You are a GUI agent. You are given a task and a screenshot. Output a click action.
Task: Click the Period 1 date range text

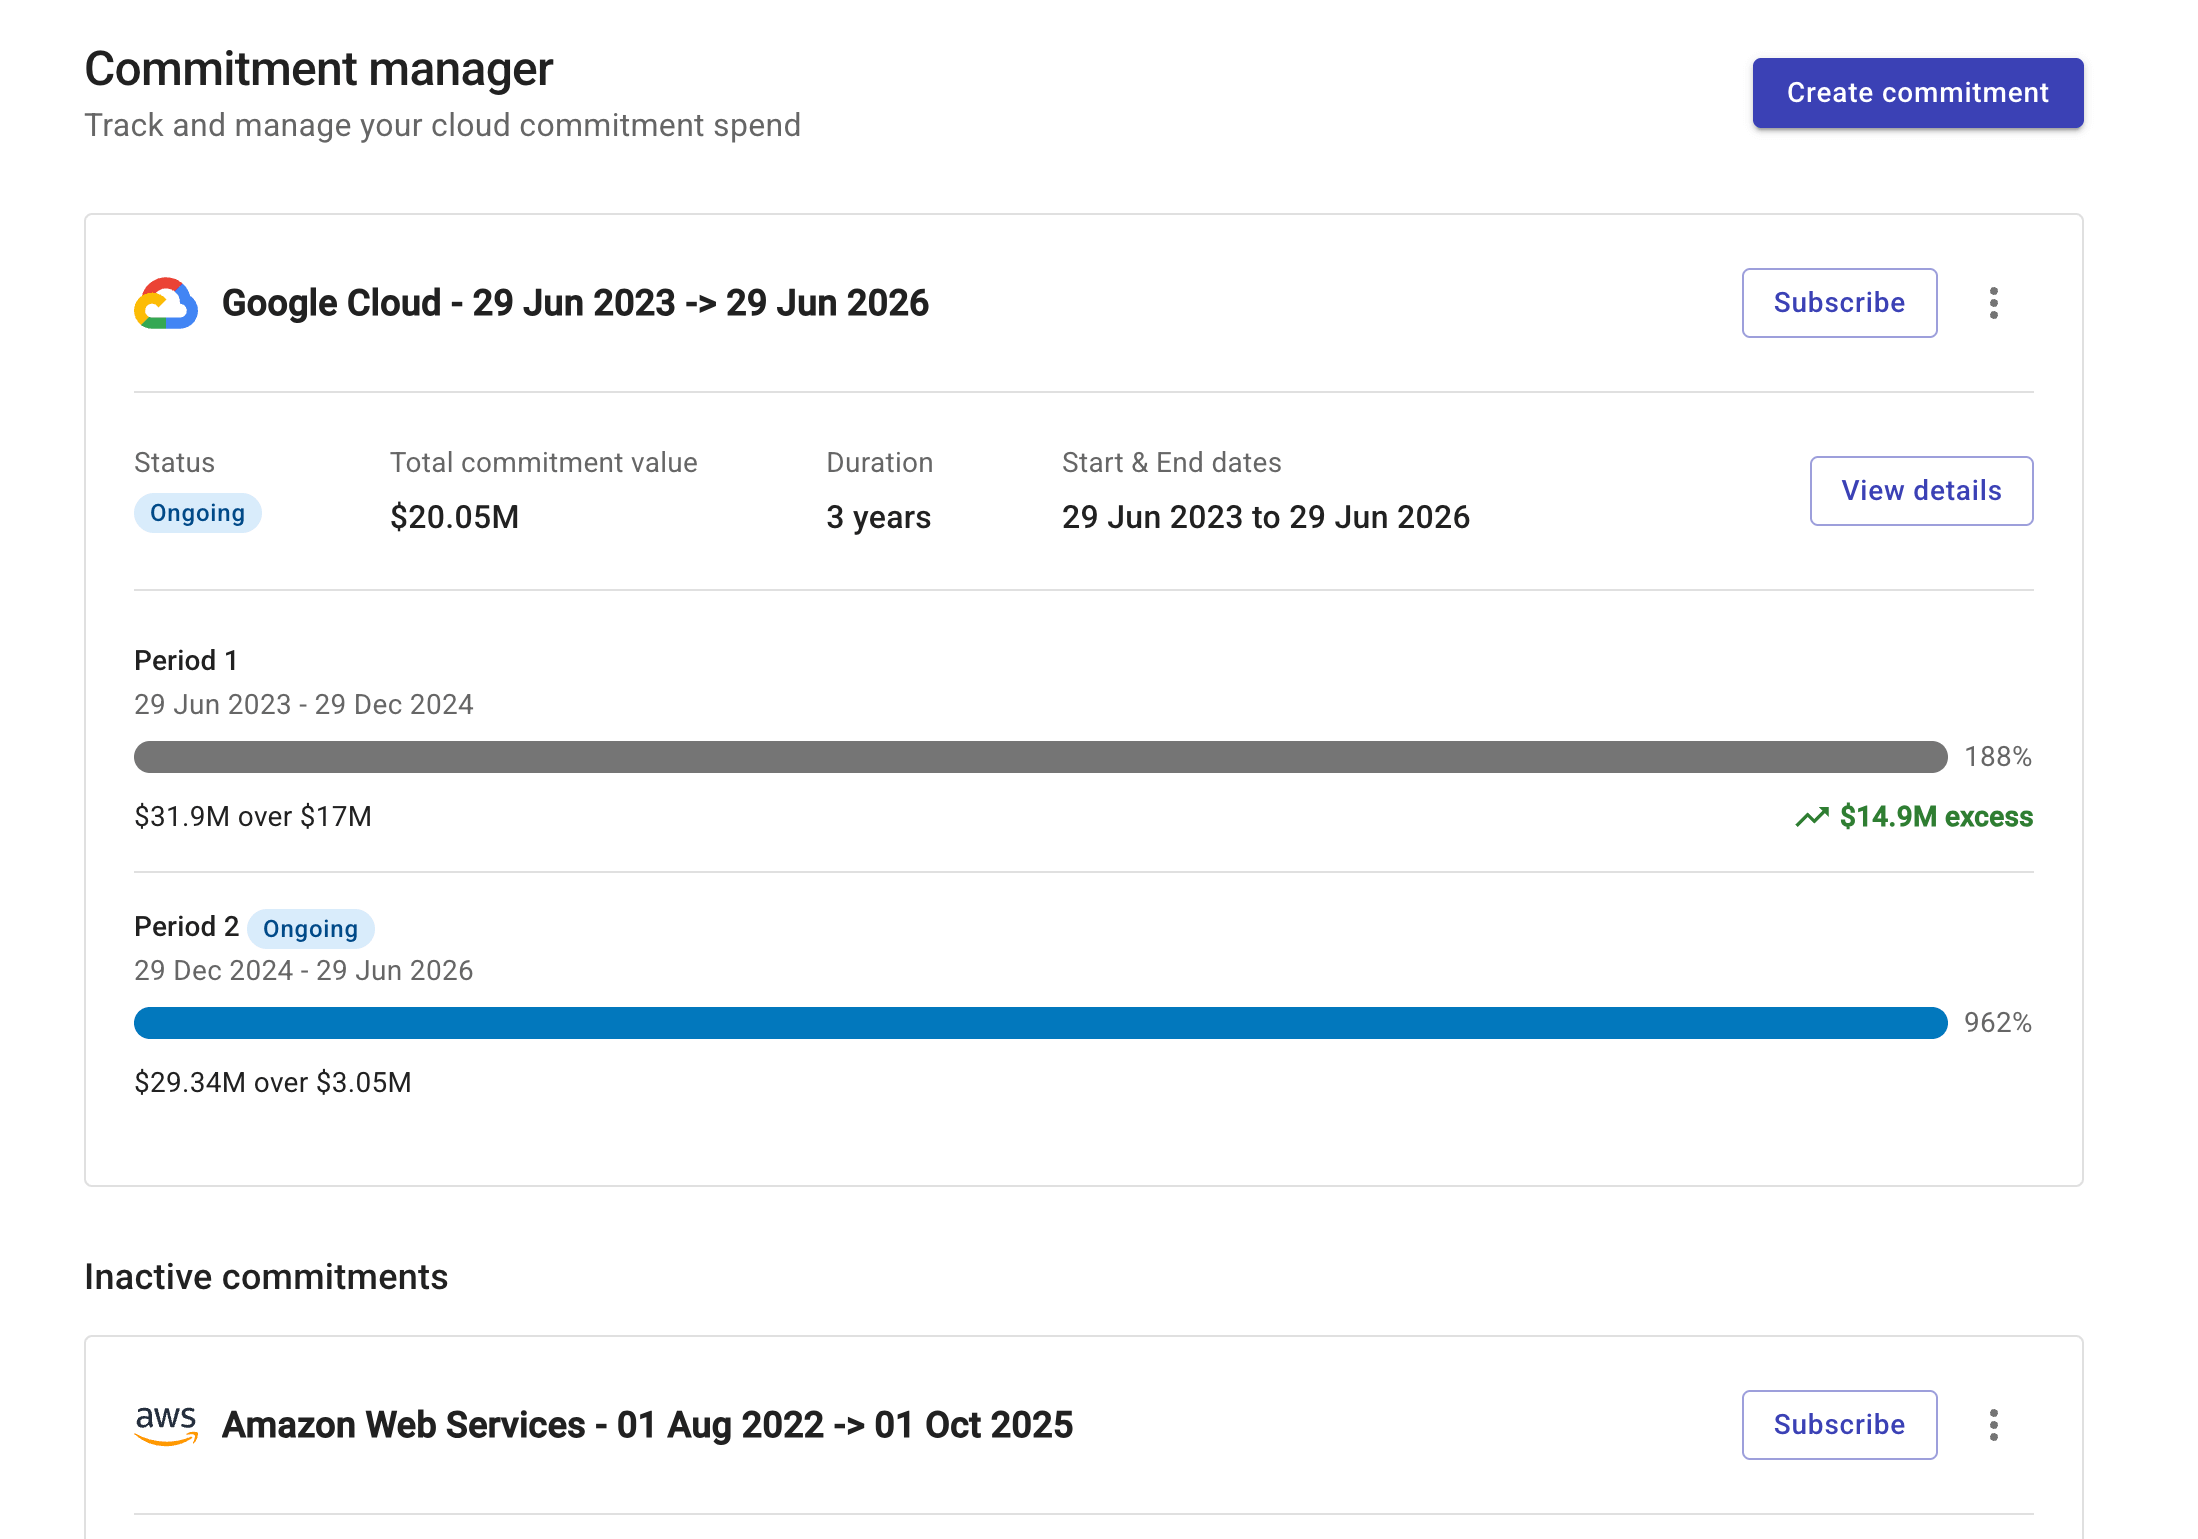(x=303, y=704)
